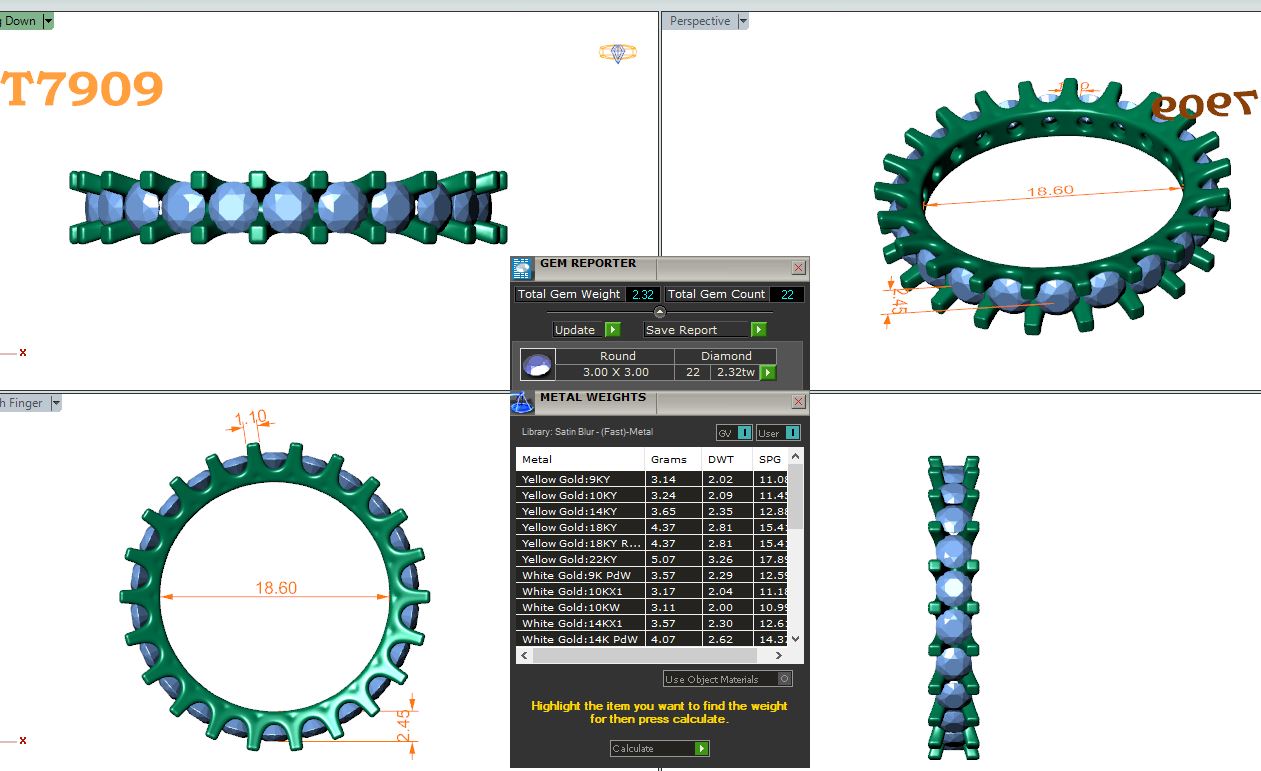
Task: Click the Metal Weights panel icon
Action: 522,402
